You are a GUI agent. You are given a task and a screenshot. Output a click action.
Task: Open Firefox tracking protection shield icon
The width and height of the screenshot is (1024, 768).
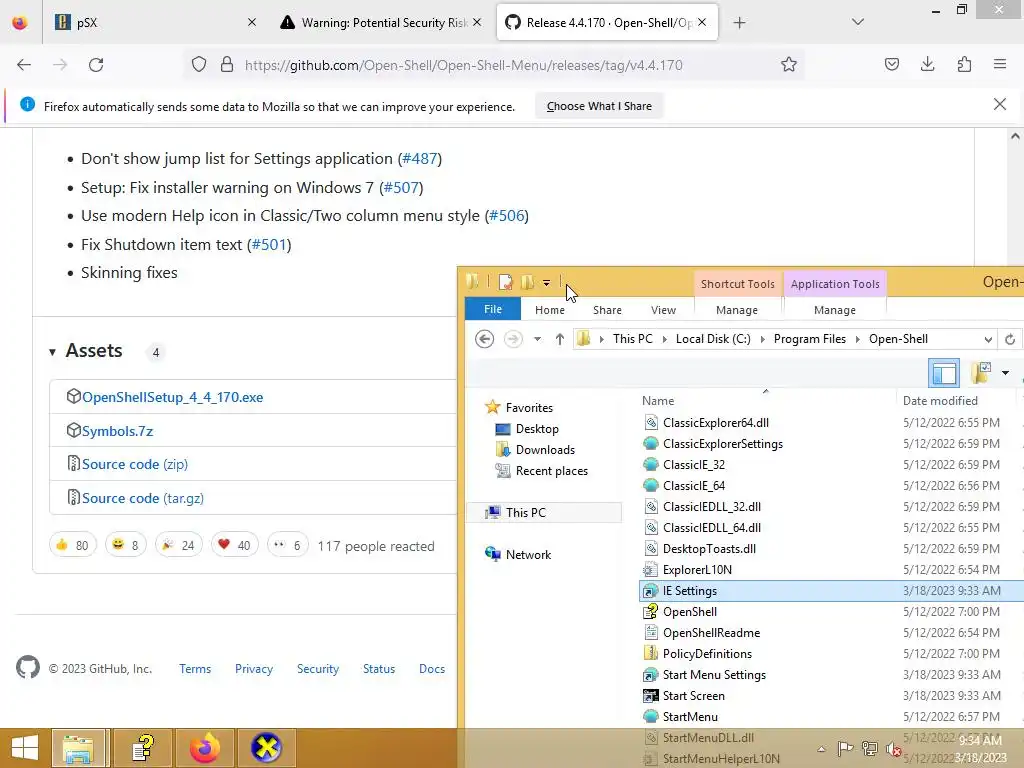point(199,65)
